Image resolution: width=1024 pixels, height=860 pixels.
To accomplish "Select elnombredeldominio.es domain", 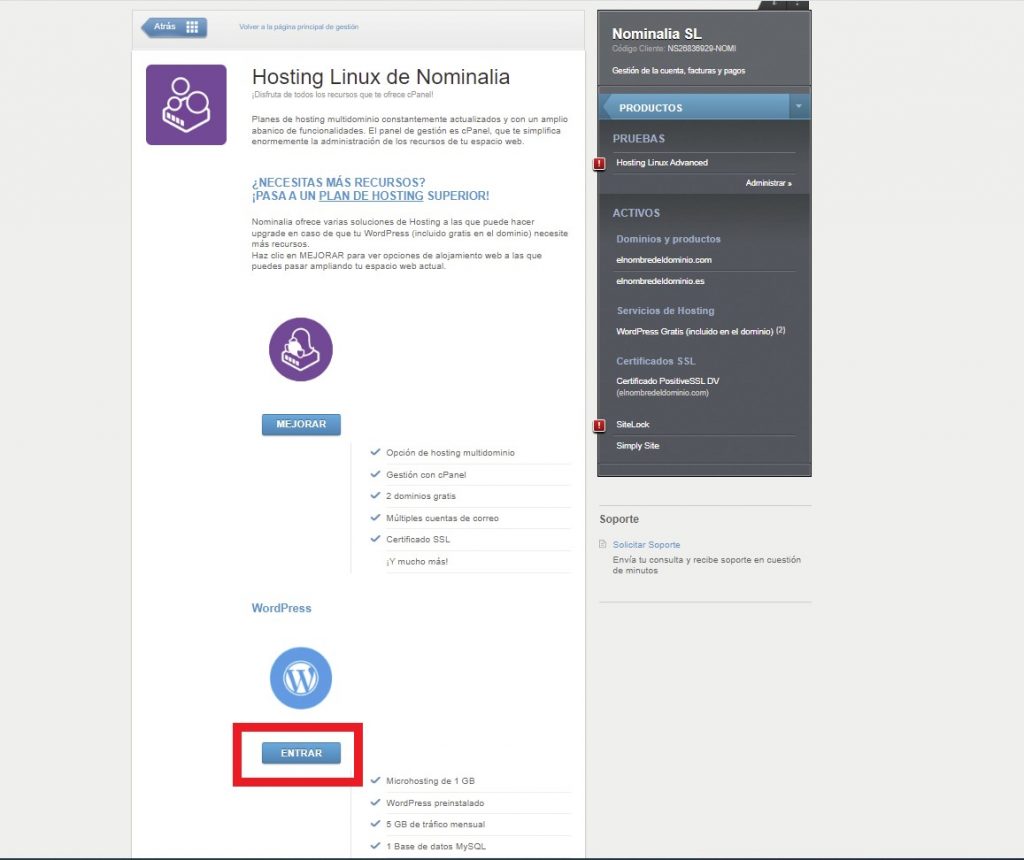I will pyautogui.click(x=660, y=281).
